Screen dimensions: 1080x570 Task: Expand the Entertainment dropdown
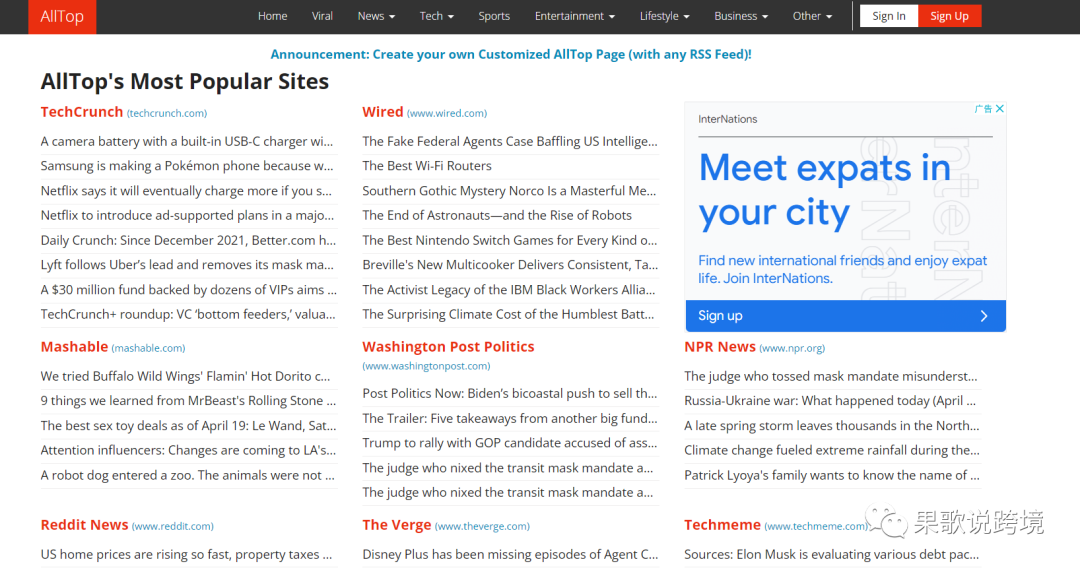574,16
